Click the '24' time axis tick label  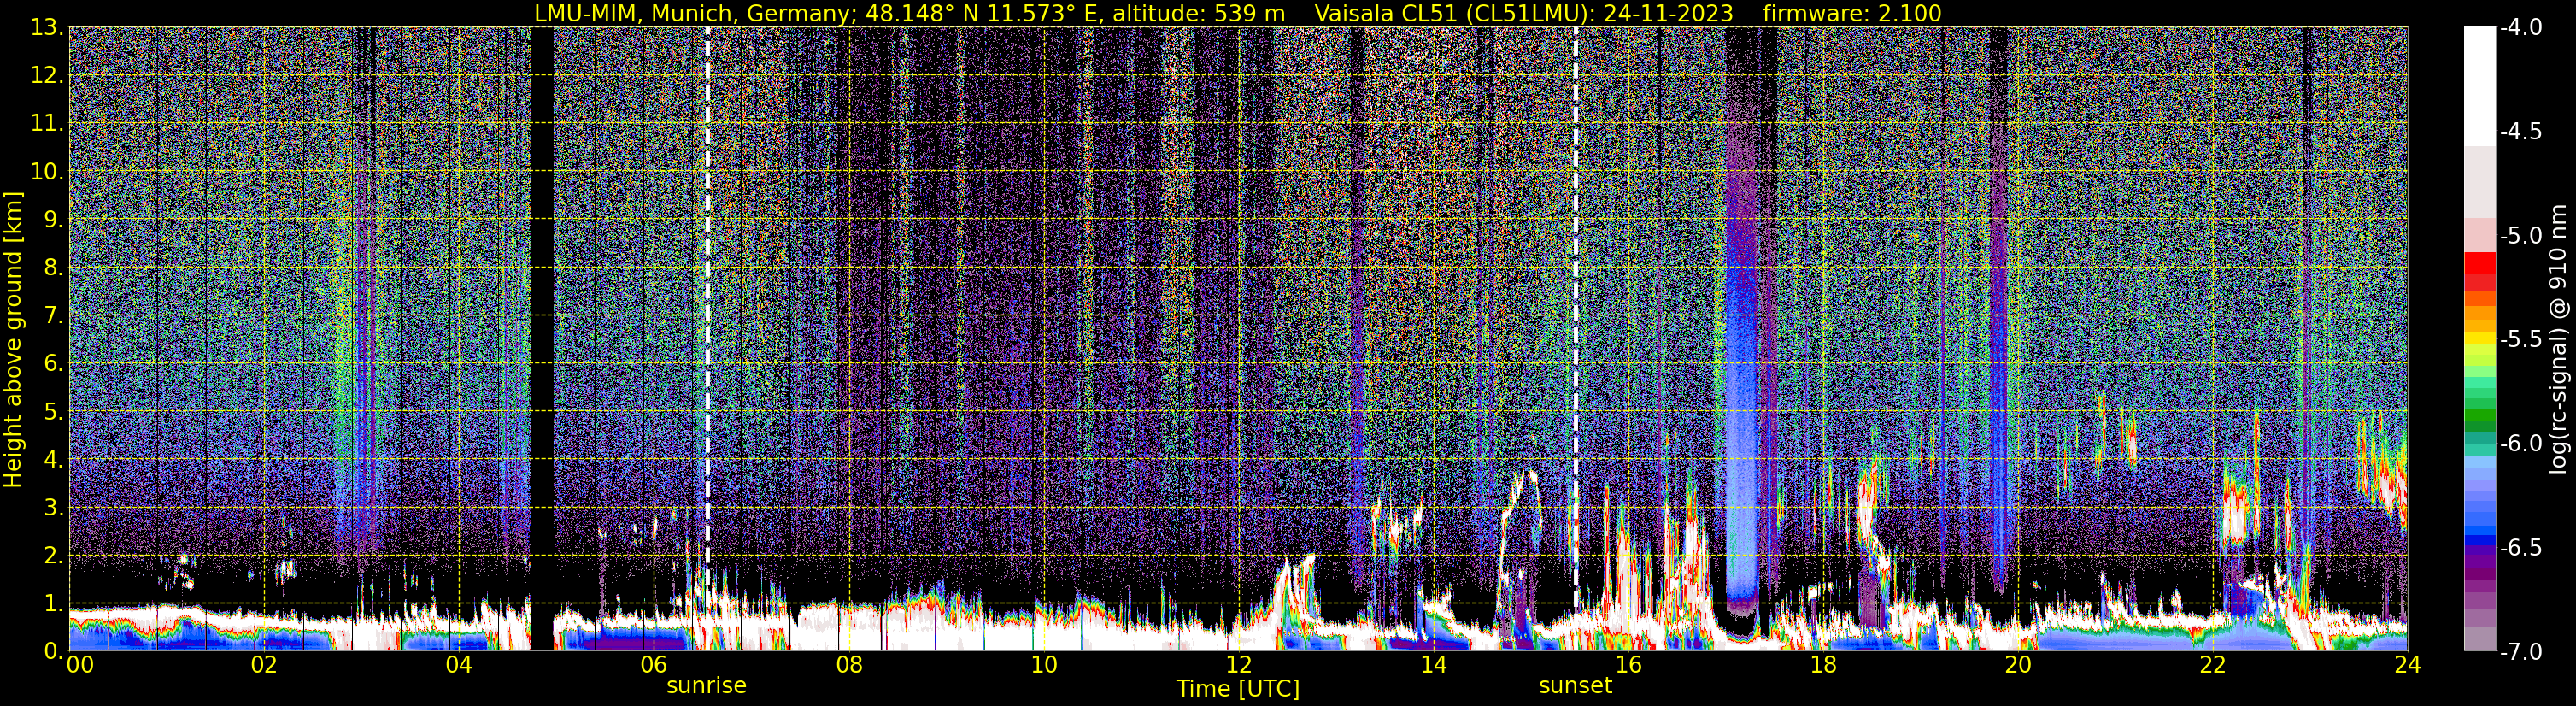pos(2408,665)
